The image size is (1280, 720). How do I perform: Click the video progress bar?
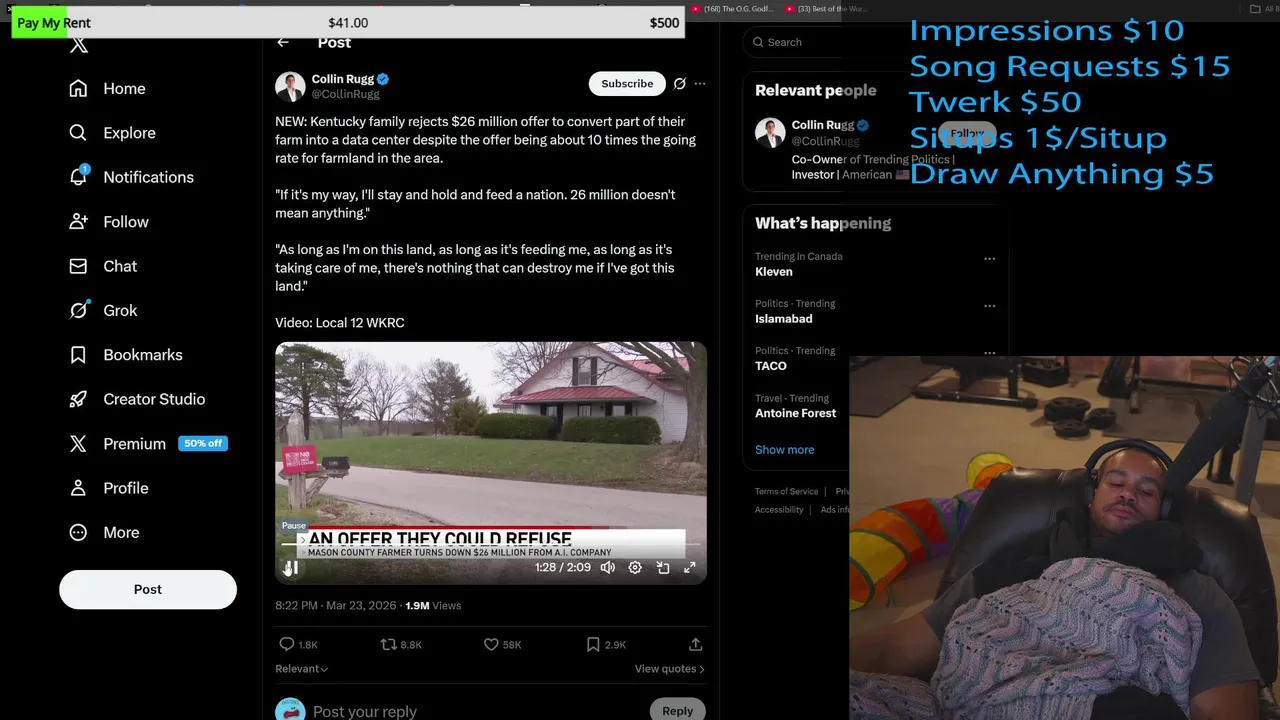[490, 545]
